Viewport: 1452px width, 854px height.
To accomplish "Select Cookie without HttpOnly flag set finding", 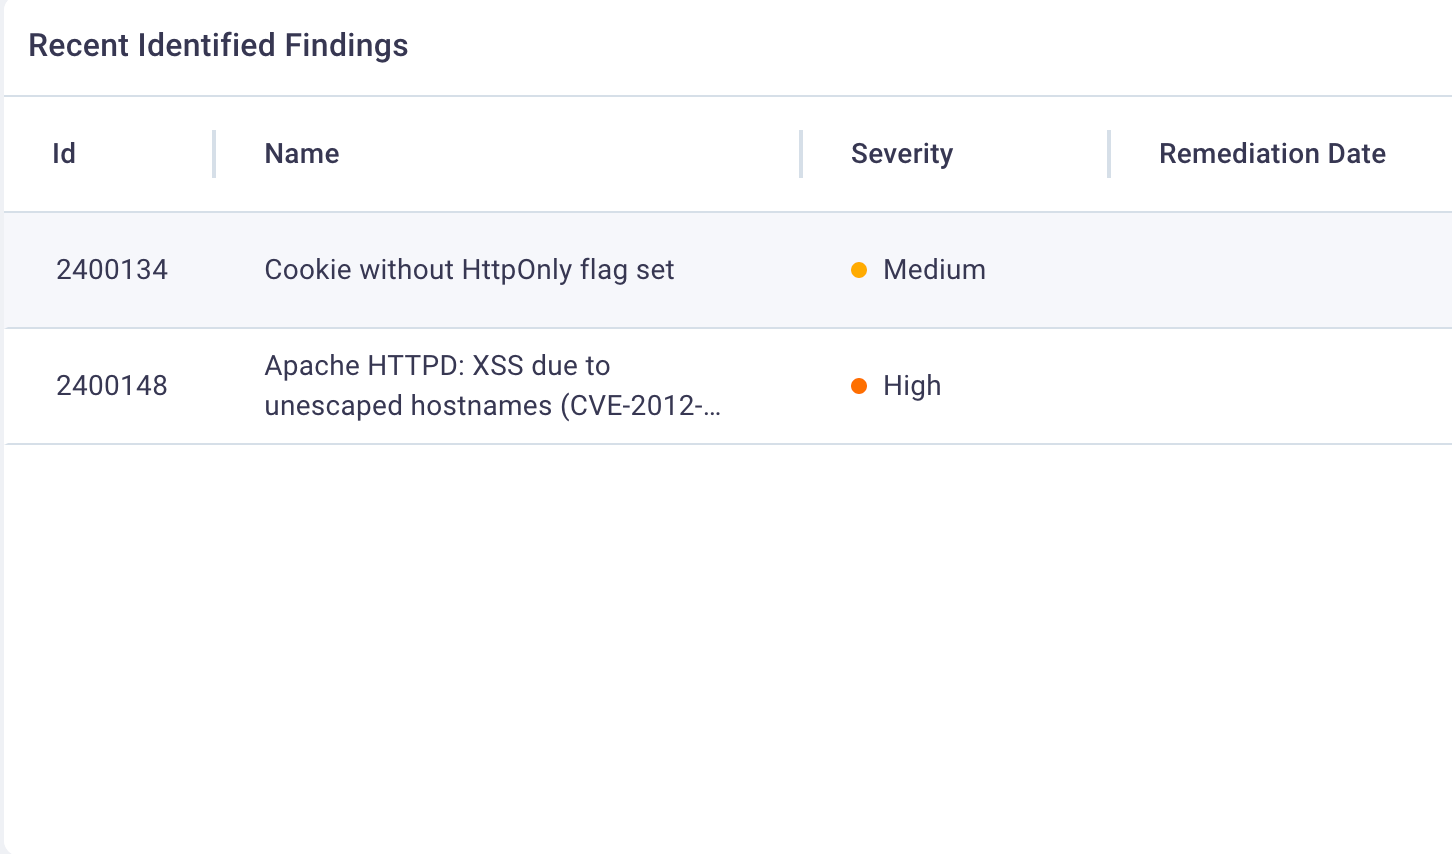I will coord(469,270).
